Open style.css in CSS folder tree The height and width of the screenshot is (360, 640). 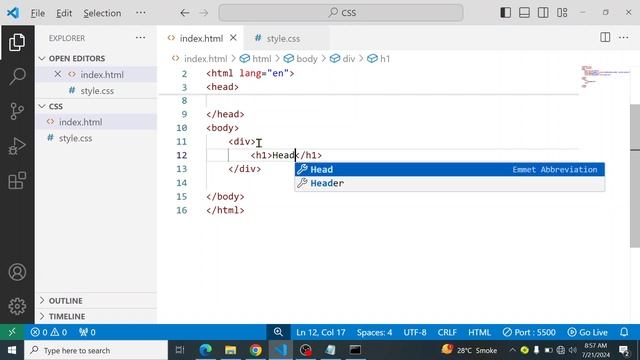click(x=96, y=138)
